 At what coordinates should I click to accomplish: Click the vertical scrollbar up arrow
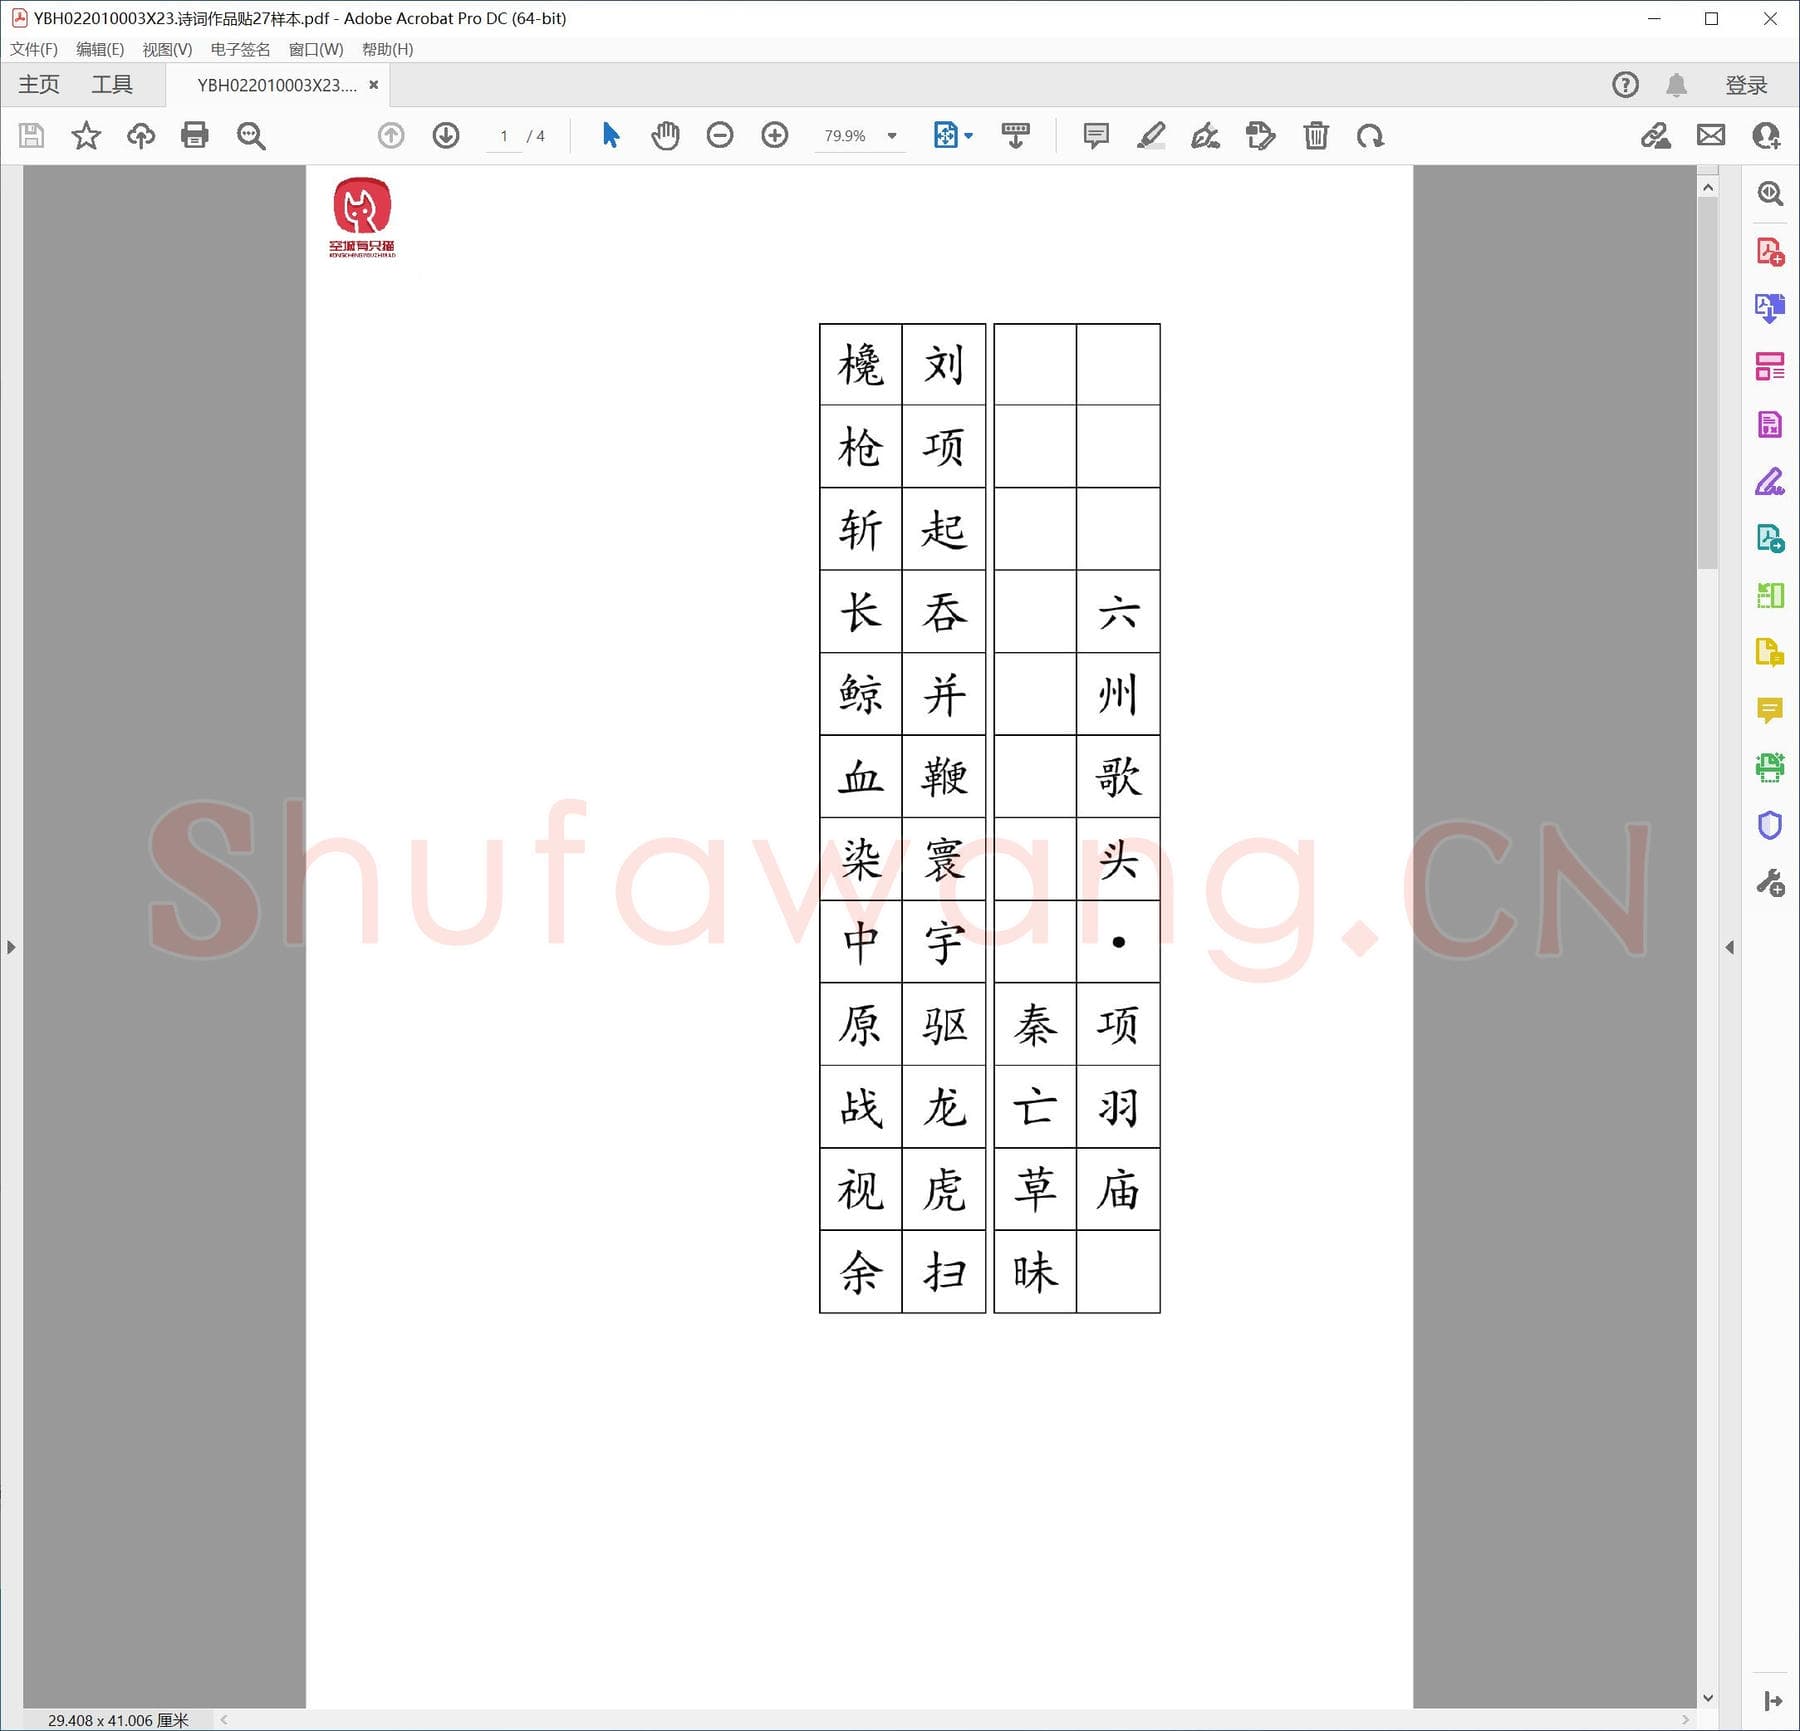click(1708, 188)
